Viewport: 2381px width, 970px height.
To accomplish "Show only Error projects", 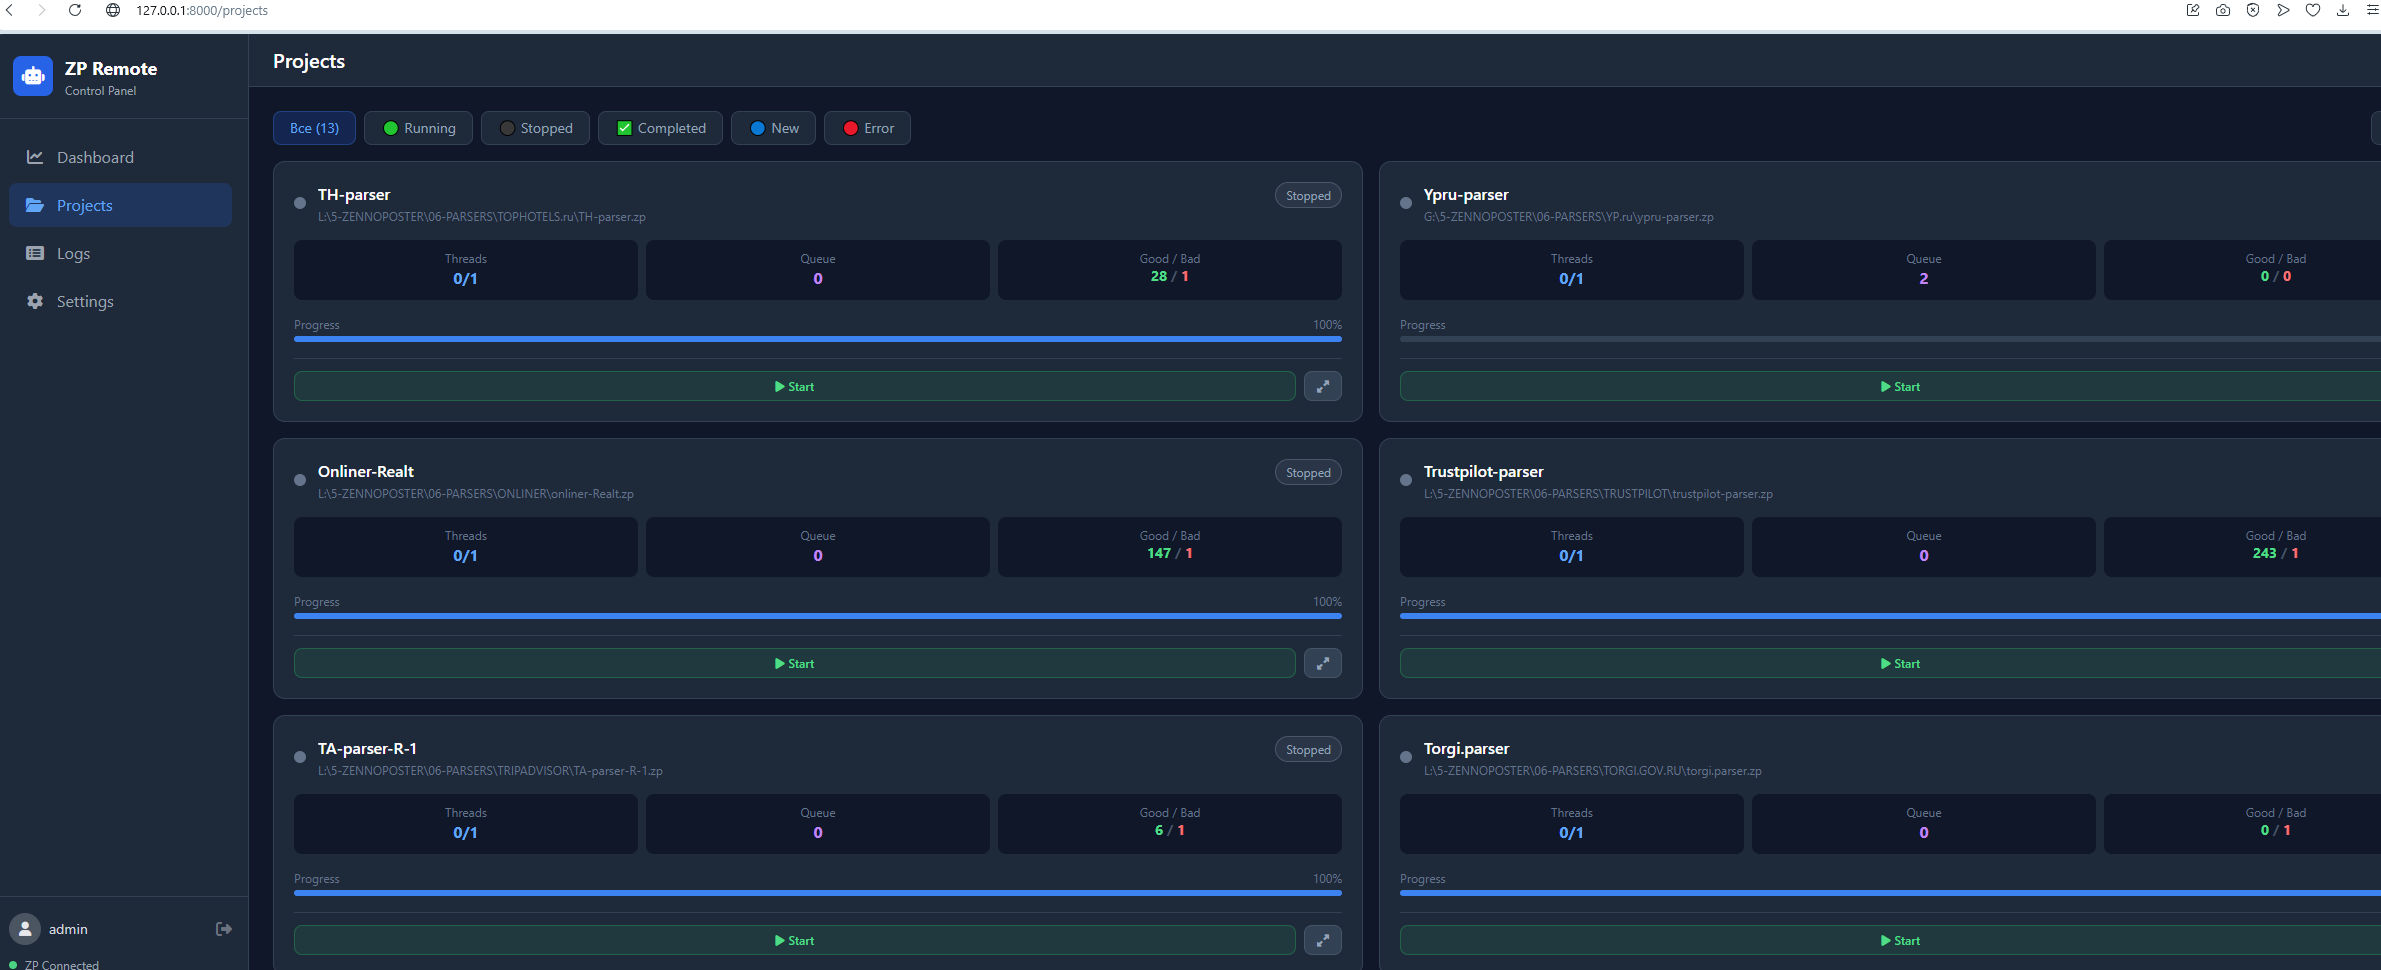I will (867, 128).
